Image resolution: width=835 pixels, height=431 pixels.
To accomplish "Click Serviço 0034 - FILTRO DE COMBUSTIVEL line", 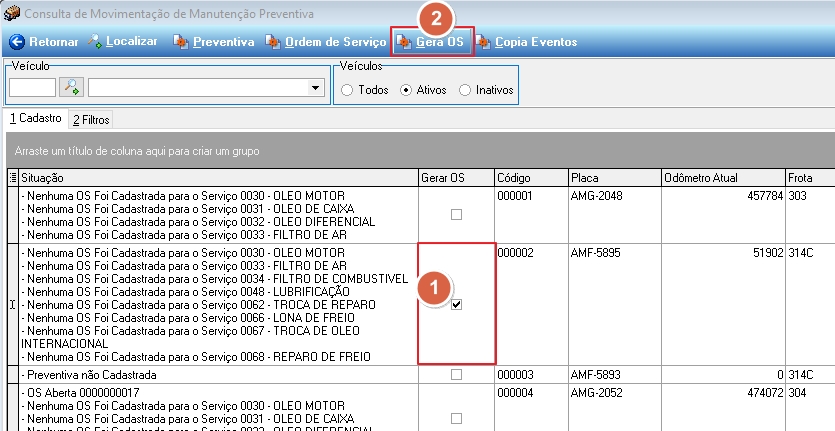I will coord(215,279).
